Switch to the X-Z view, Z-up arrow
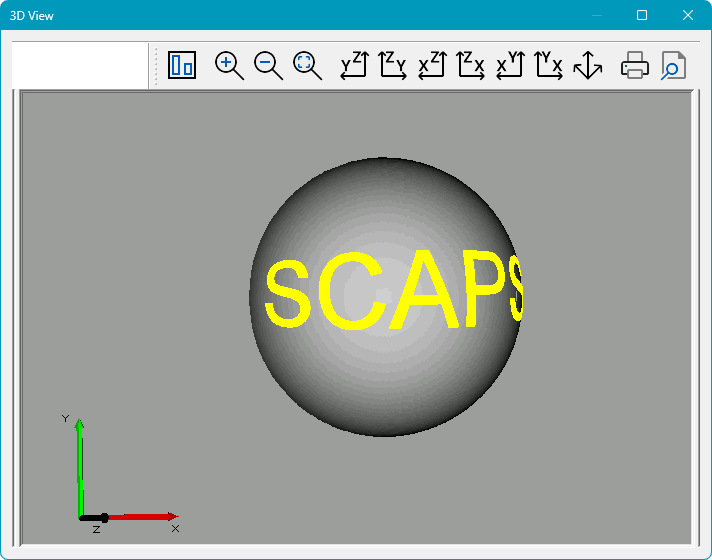Viewport: 712px width, 560px height. (x=432, y=65)
